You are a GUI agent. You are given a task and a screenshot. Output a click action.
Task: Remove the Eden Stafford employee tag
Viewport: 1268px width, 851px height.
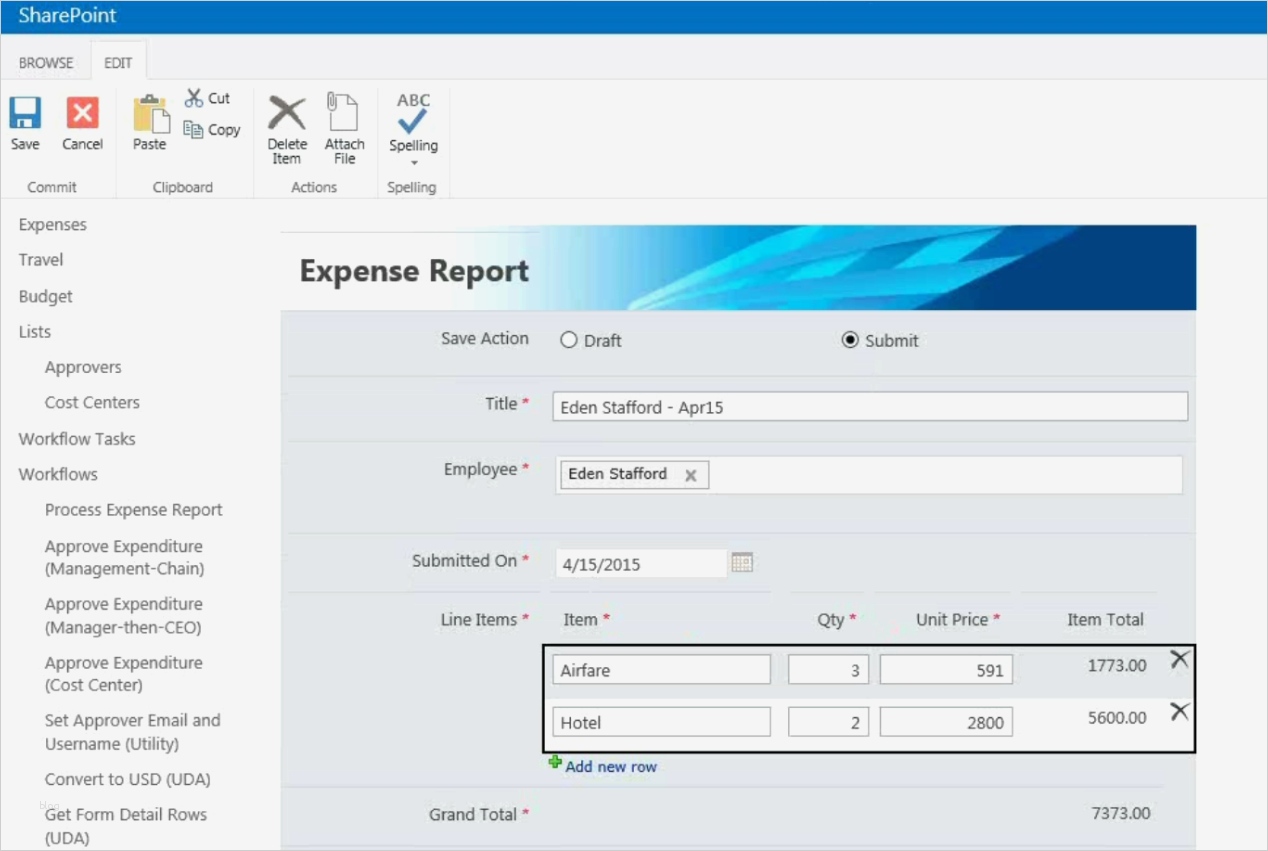click(x=690, y=475)
